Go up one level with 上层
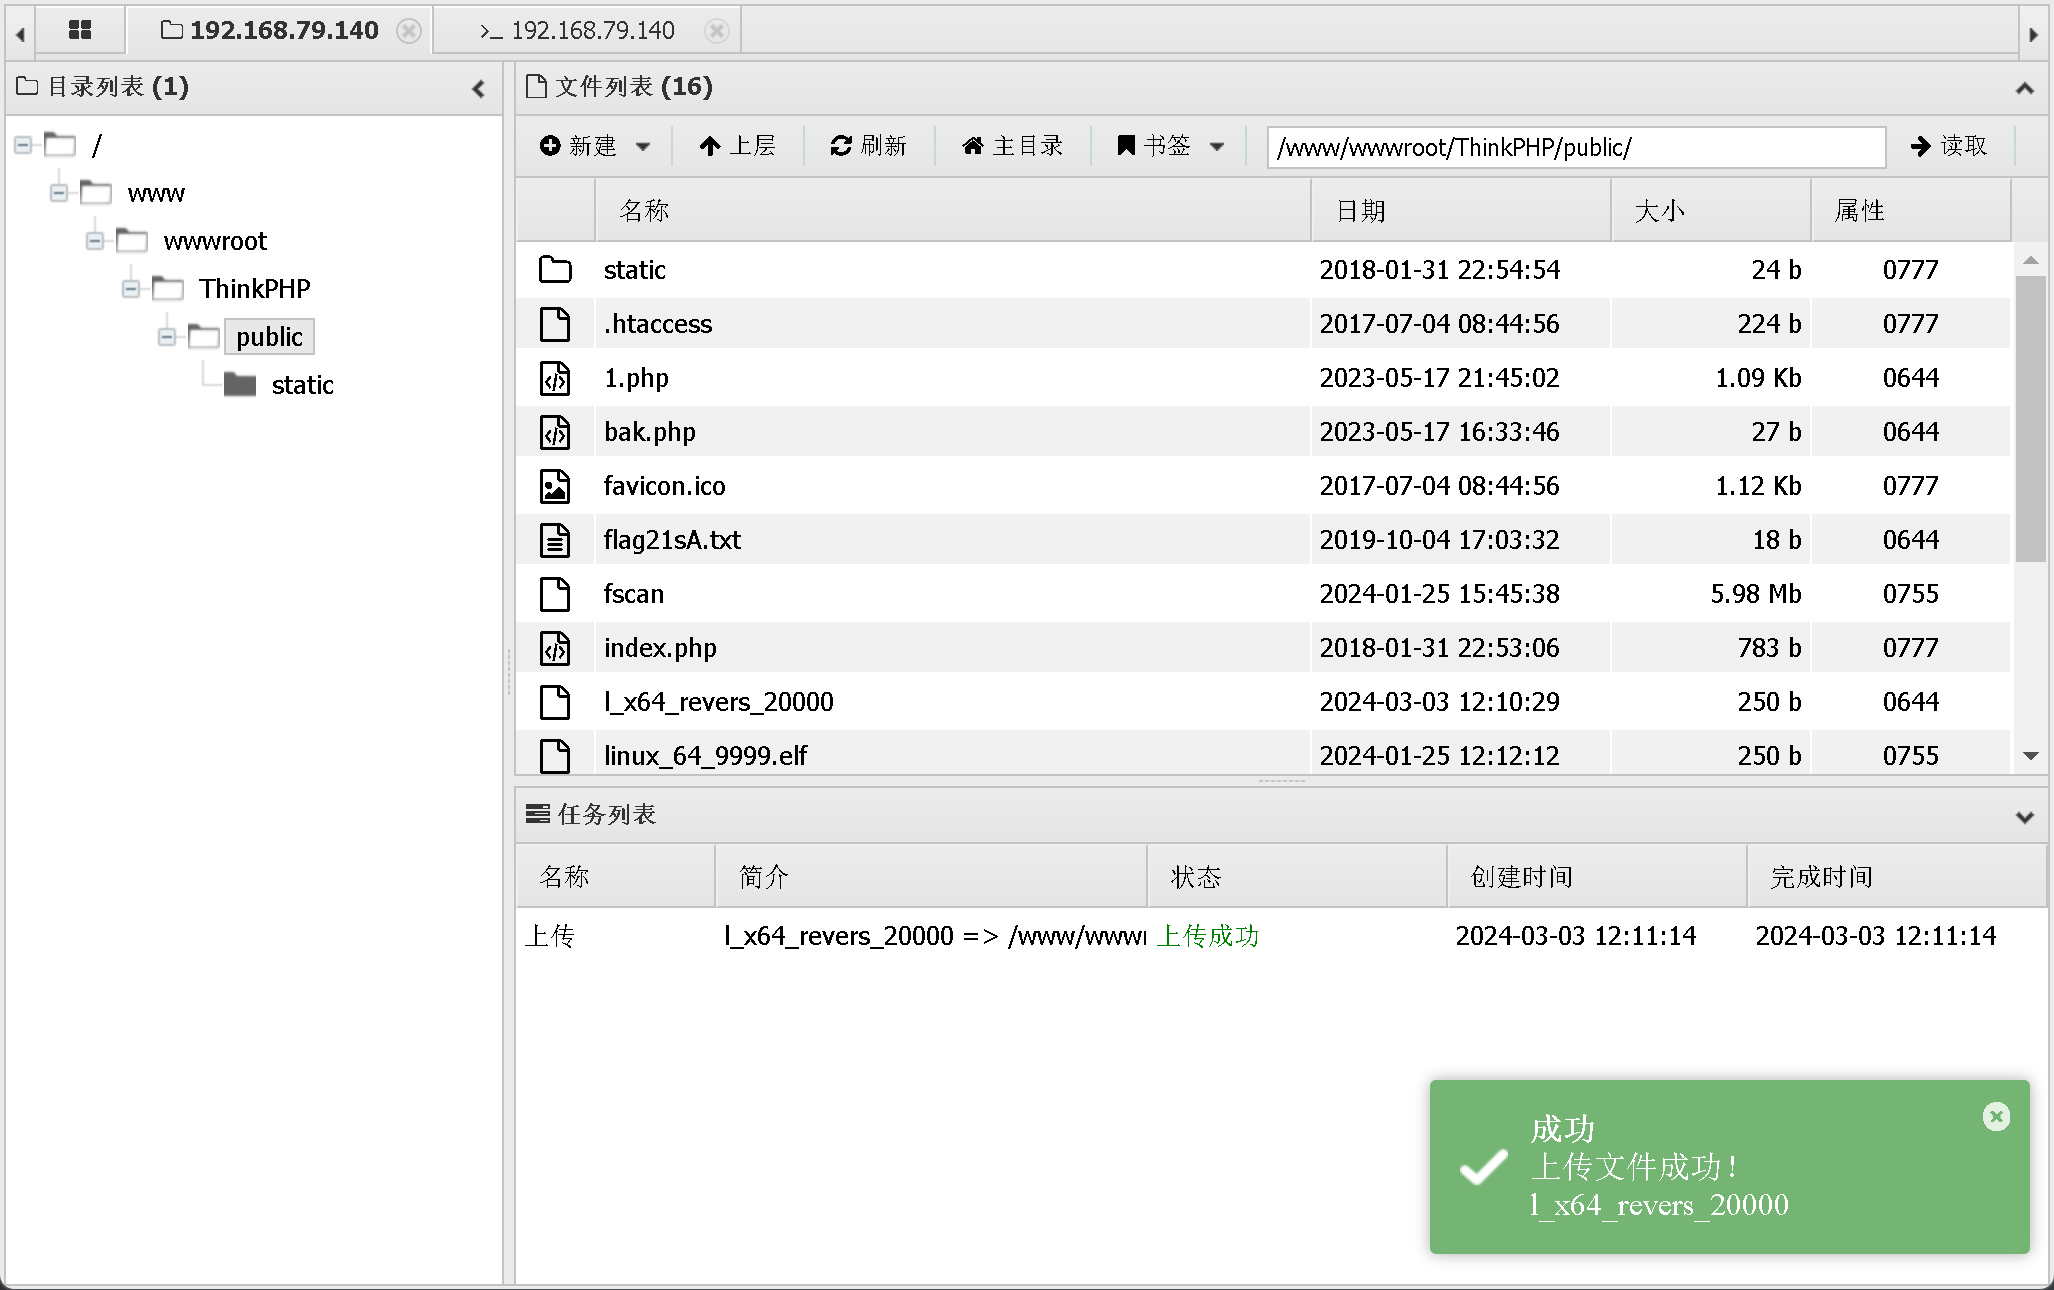The image size is (2054, 1290). click(x=738, y=146)
